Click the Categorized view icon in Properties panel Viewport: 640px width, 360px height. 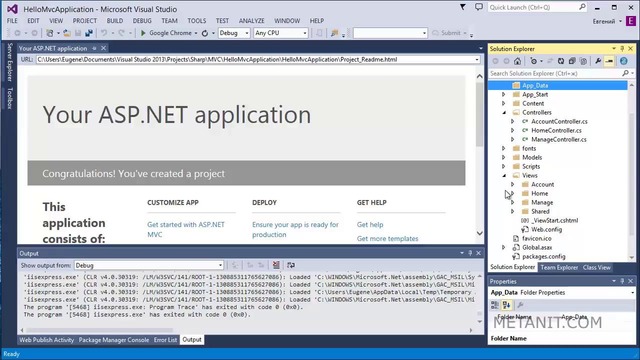495,305
